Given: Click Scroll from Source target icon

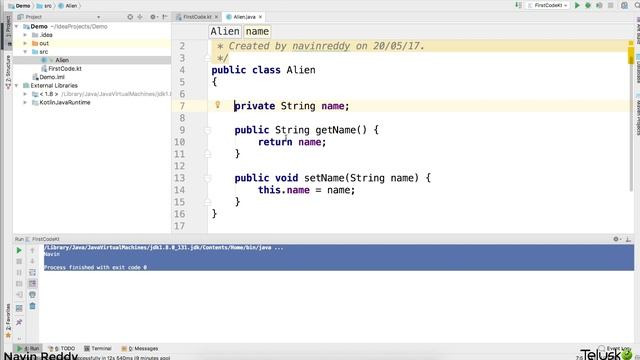Looking at the screenshot, I should [130, 17].
